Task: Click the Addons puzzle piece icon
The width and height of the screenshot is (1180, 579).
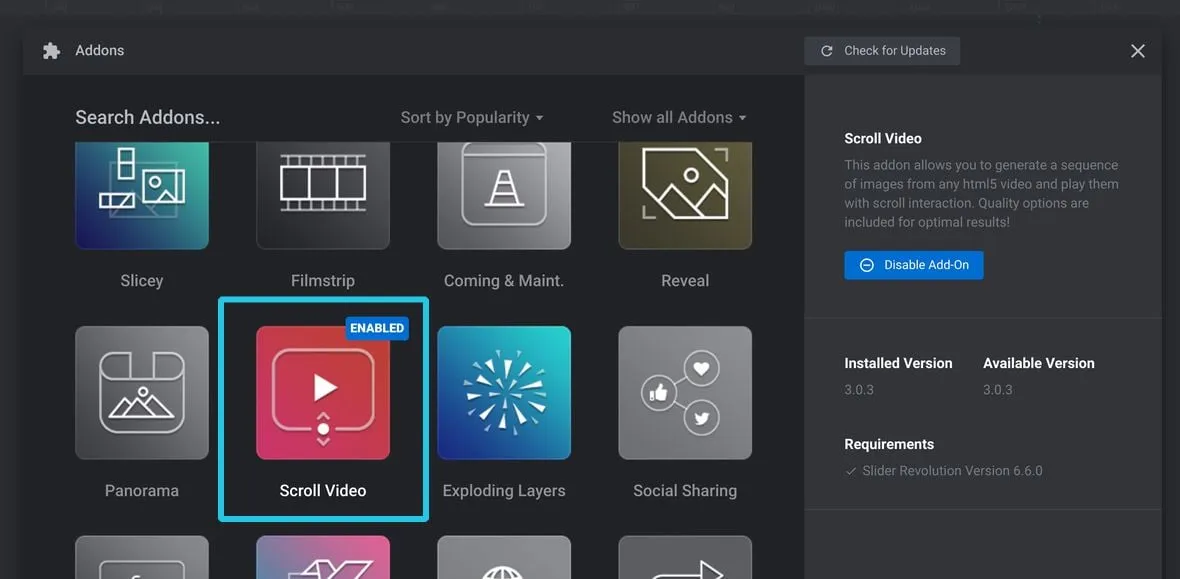Action: (x=52, y=51)
